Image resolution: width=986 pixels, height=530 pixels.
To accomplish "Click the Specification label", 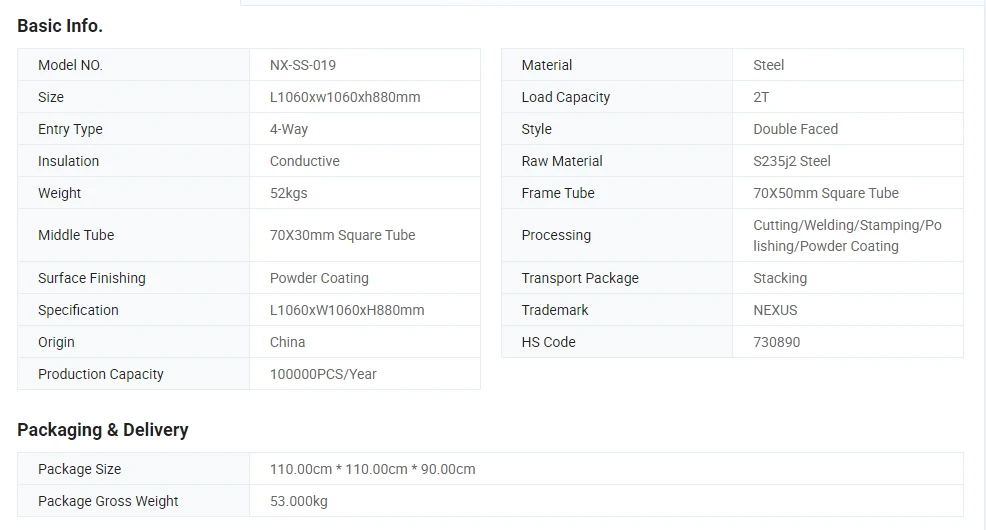I will tap(78, 311).
